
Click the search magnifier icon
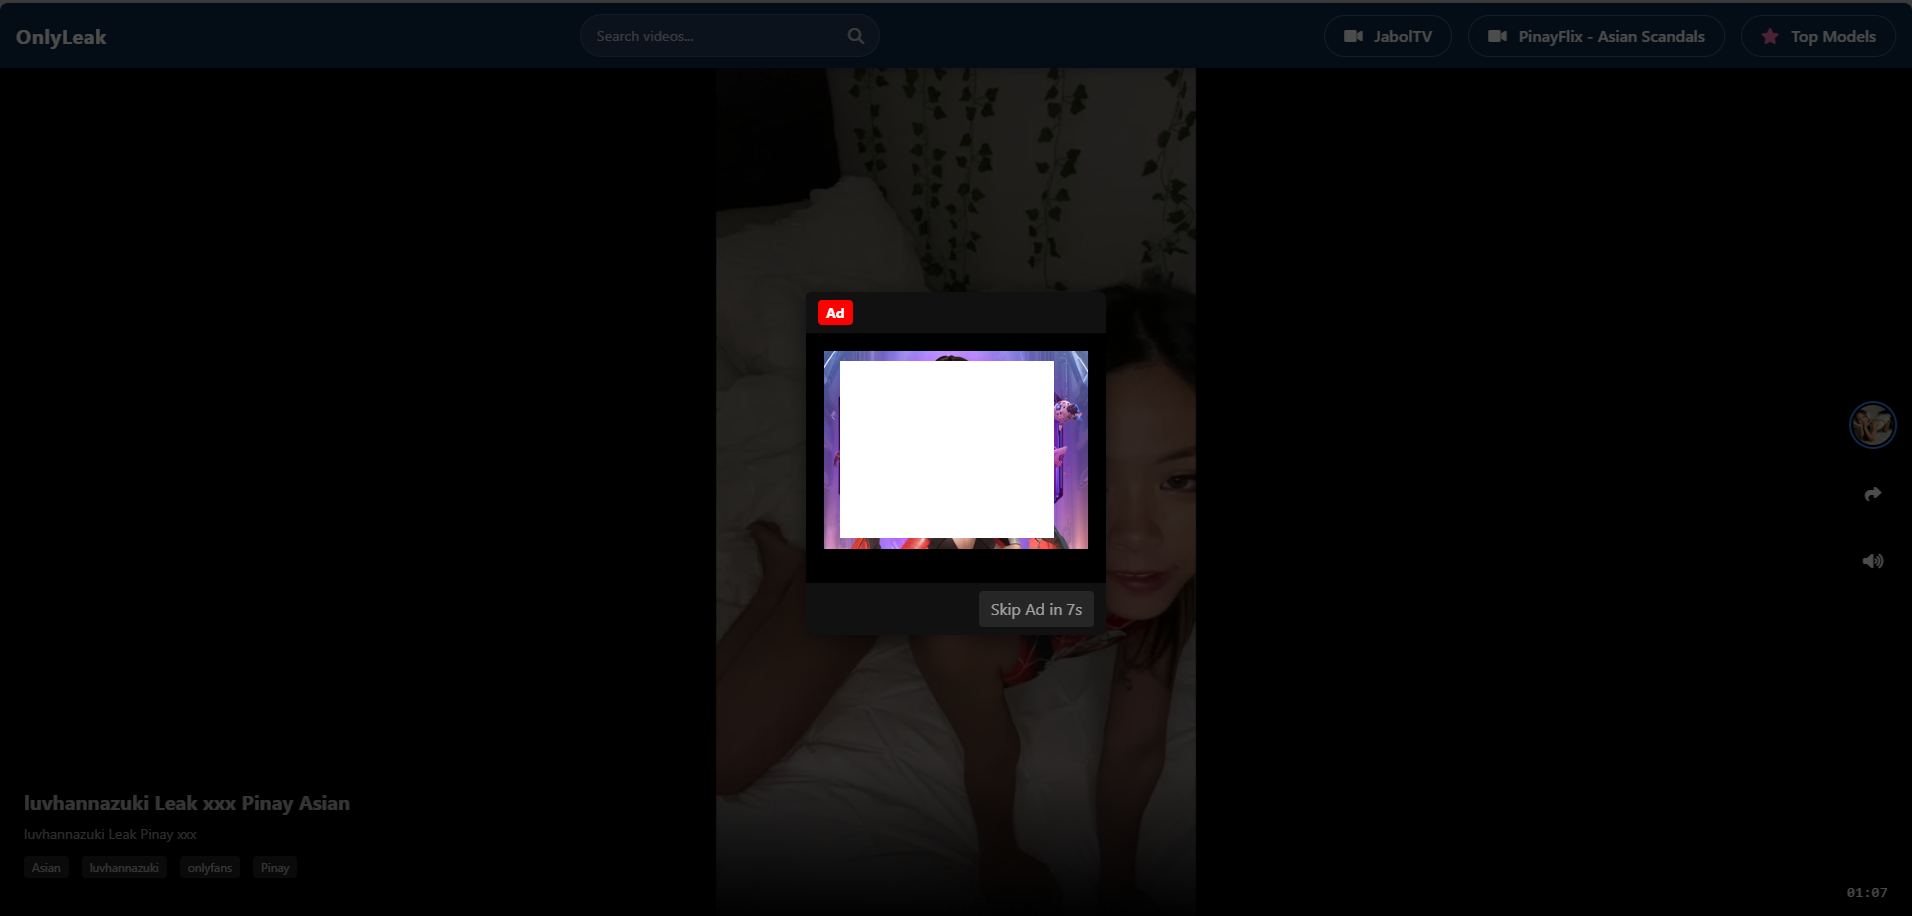pyautogui.click(x=855, y=35)
